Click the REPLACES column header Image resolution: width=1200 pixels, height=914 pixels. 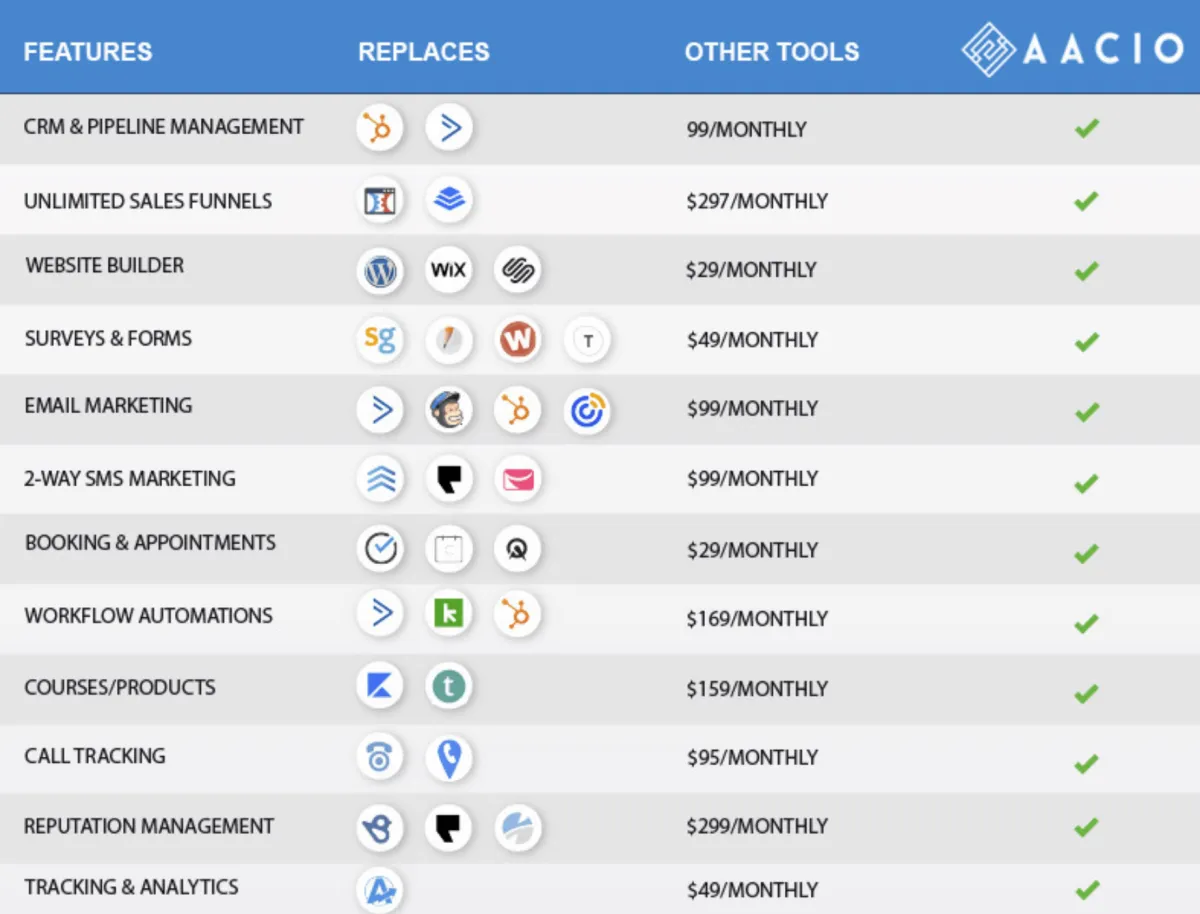(x=424, y=52)
